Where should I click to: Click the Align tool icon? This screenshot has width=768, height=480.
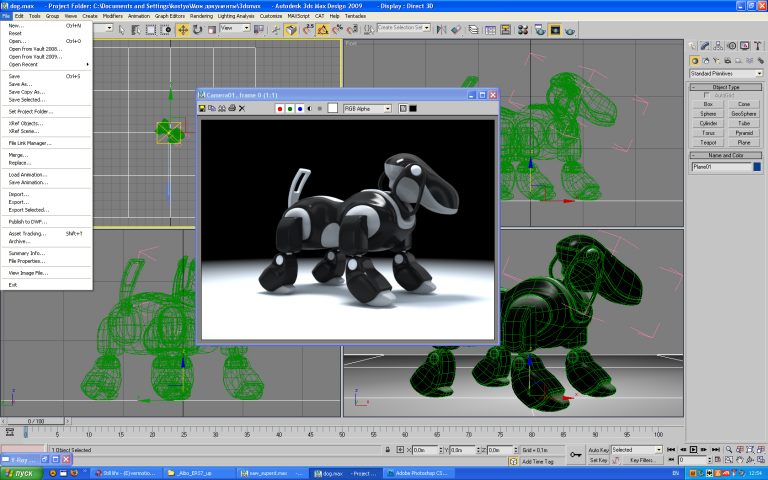pyautogui.click(x=456, y=30)
